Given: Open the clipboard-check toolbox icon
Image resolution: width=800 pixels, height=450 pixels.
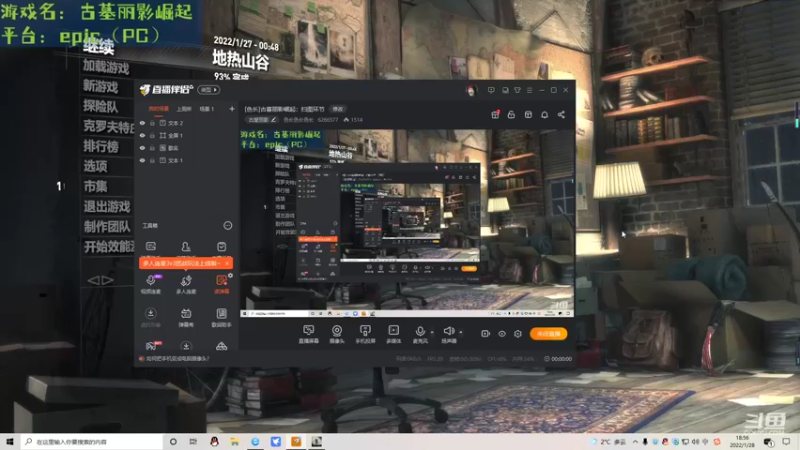Looking at the screenshot, I should pyautogui.click(x=221, y=247).
